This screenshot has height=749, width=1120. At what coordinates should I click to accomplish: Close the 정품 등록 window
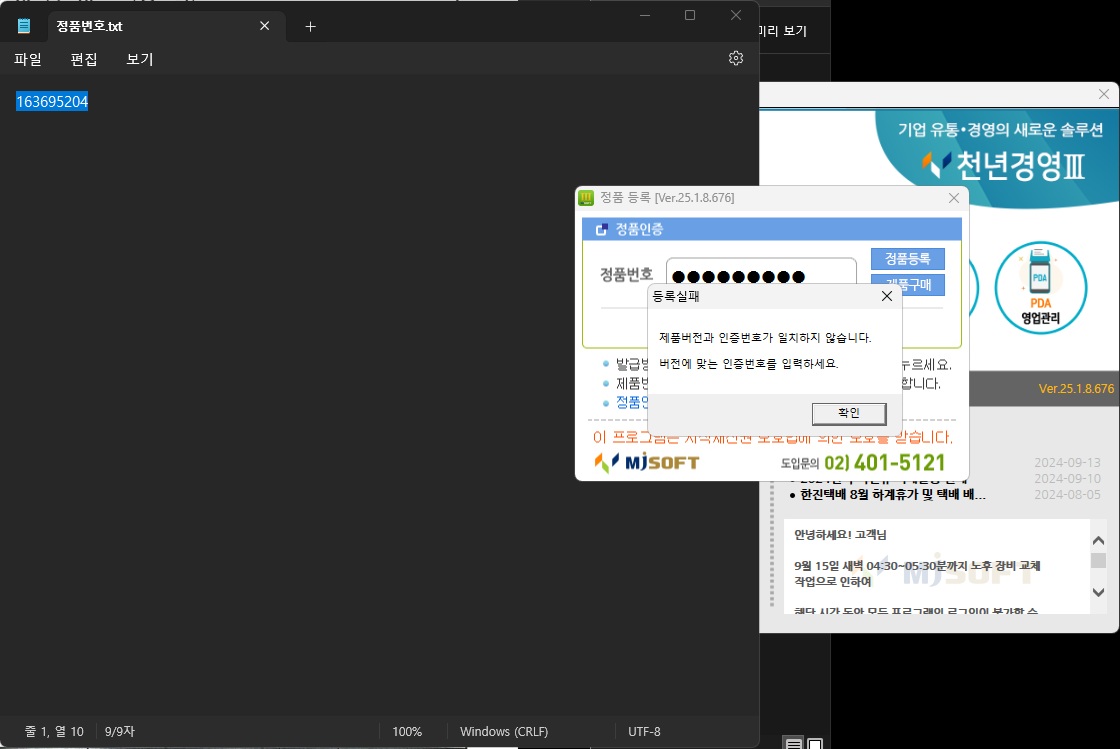[x=954, y=198]
